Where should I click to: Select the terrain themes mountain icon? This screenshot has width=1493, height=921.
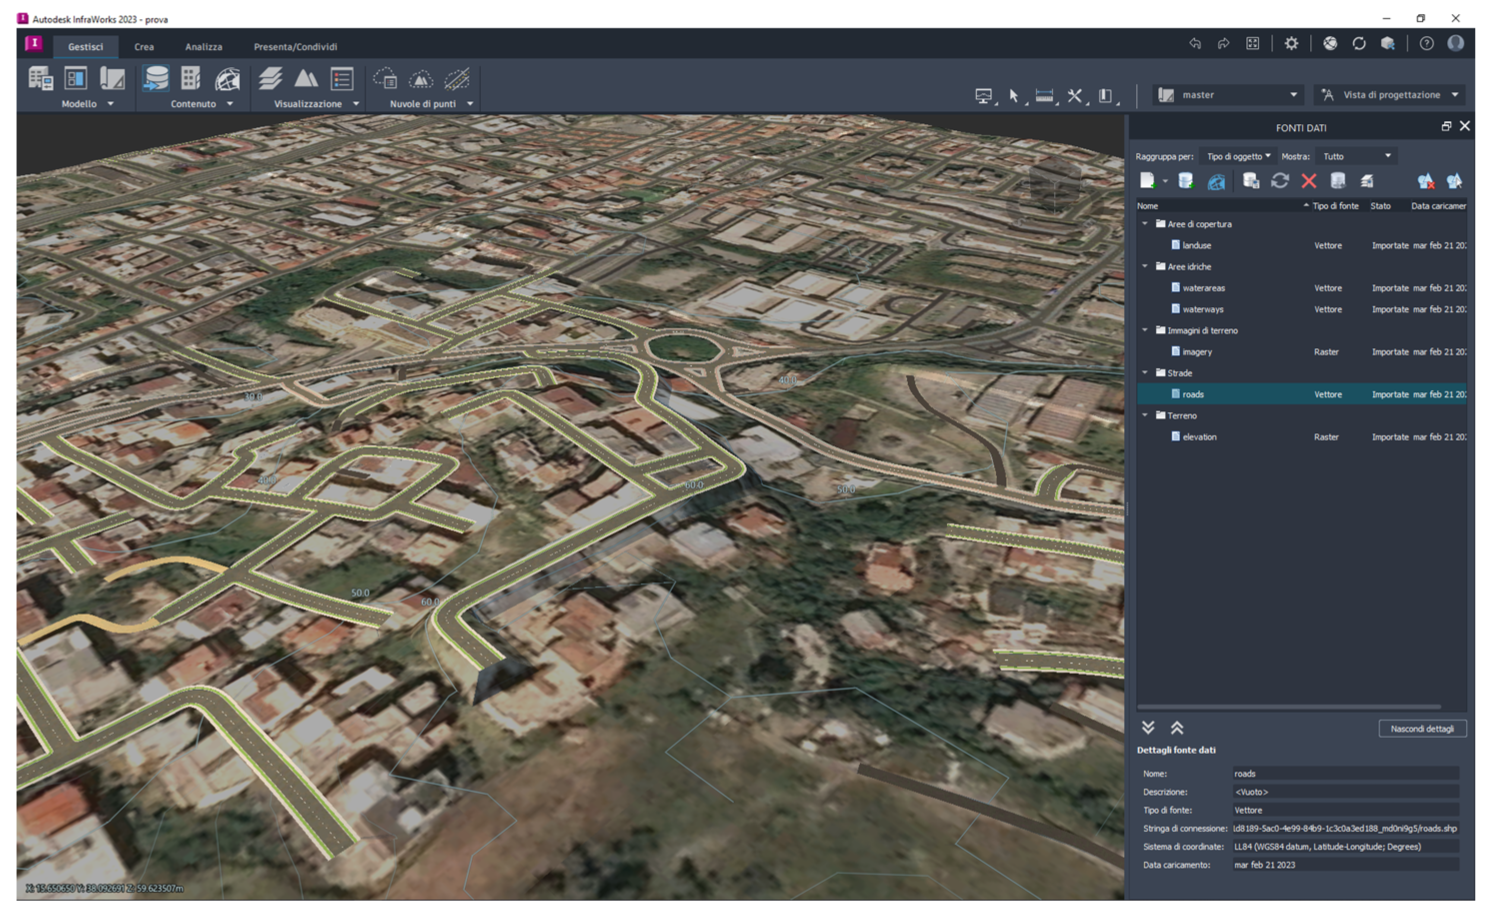(306, 79)
